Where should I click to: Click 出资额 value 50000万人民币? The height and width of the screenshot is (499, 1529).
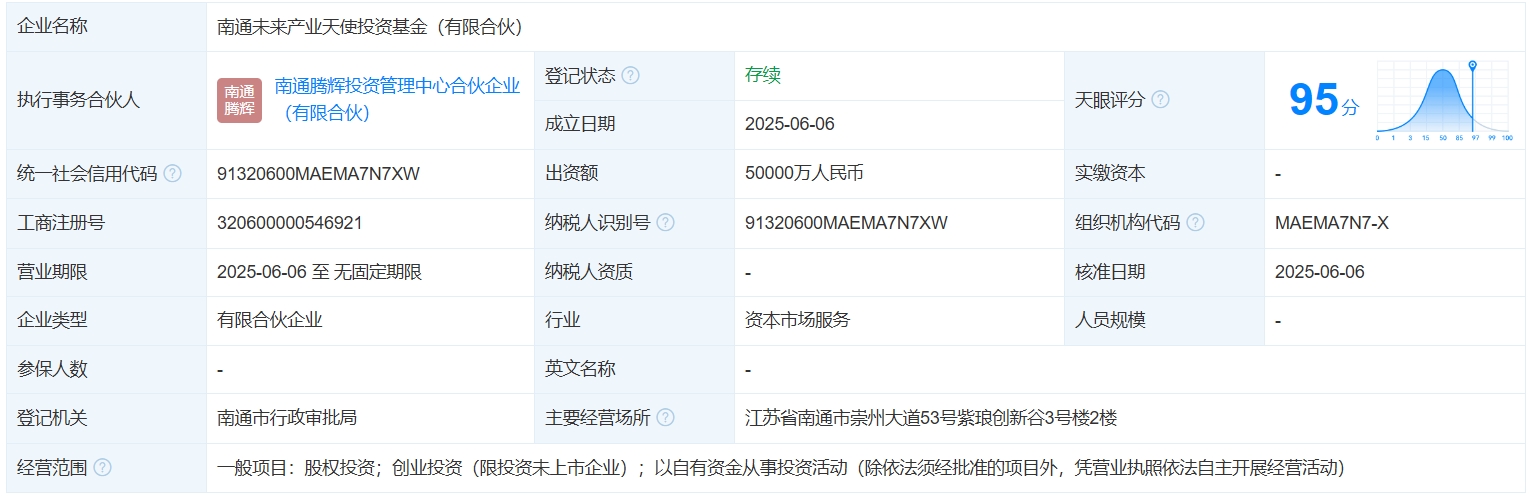coord(804,173)
